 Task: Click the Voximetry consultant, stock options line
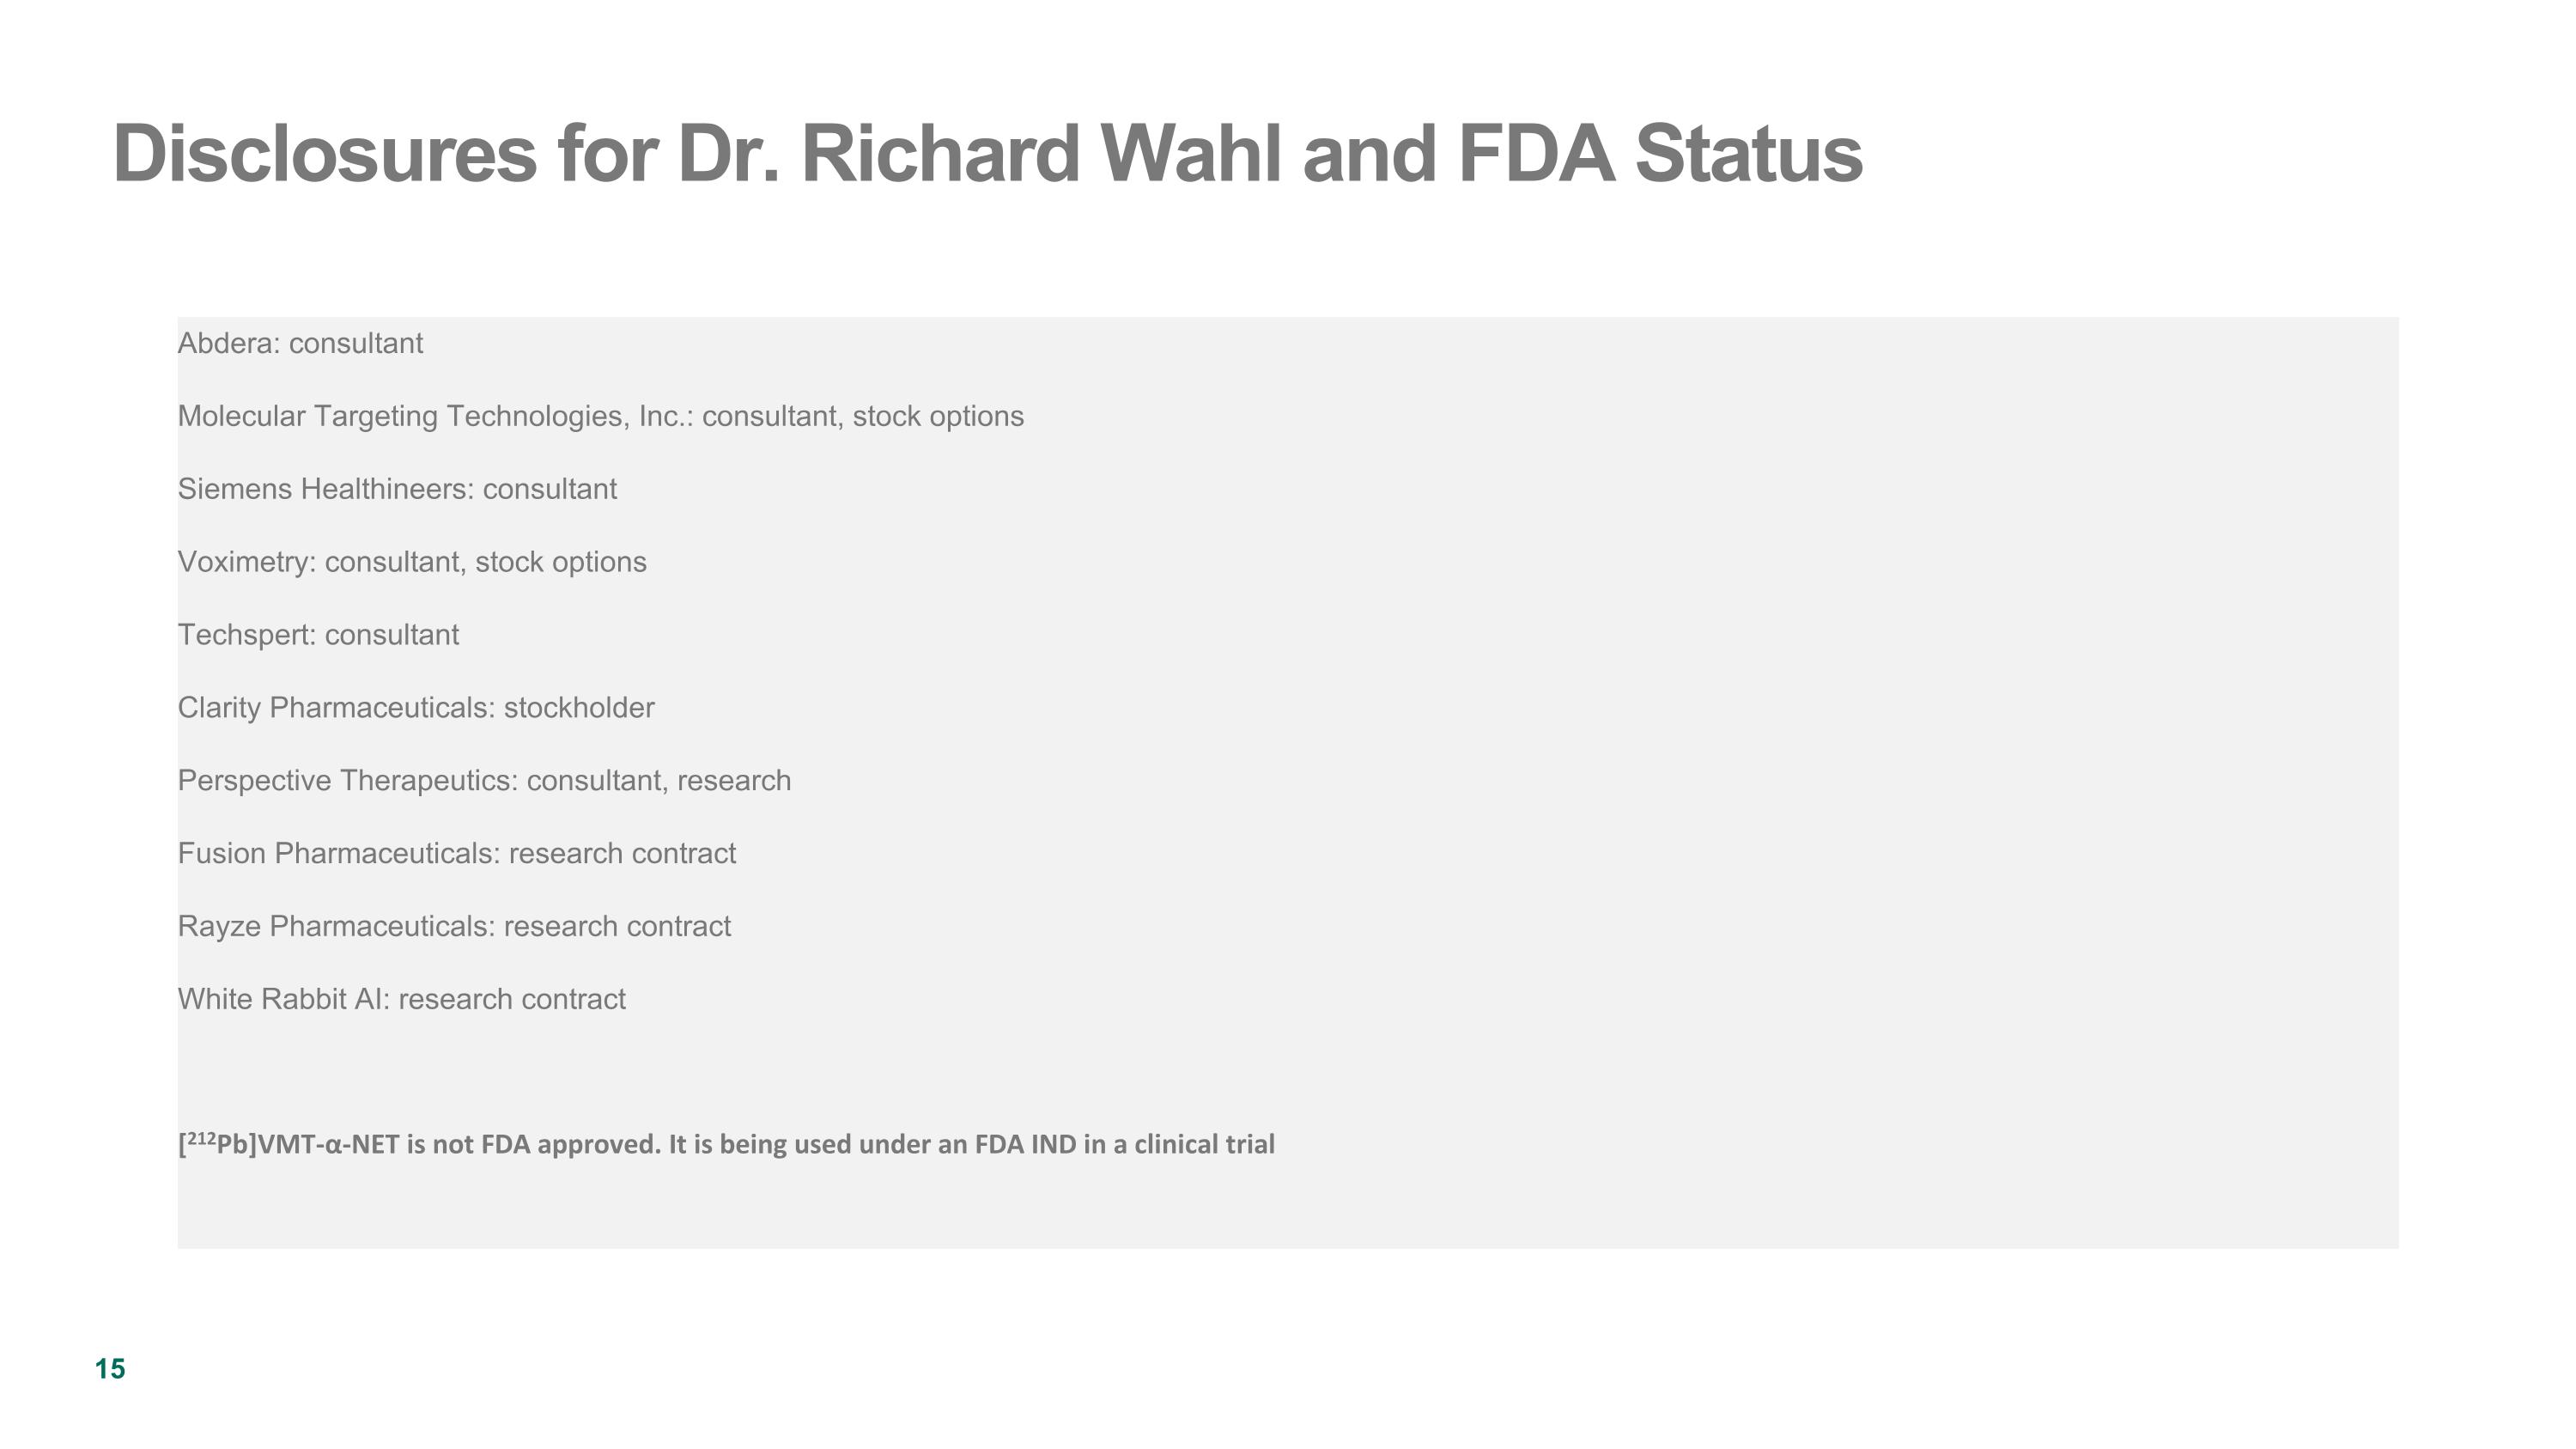click(x=412, y=562)
